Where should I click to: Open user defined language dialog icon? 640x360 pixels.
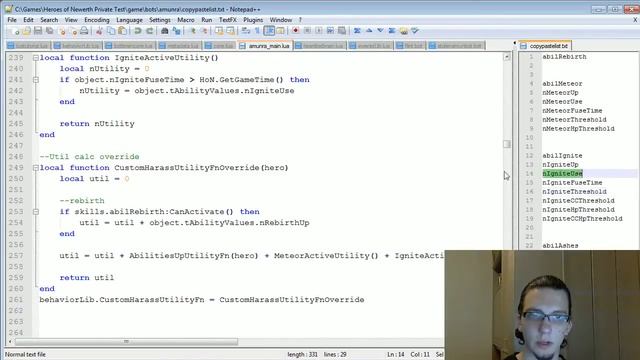pyautogui.click(x=280, y=31)
